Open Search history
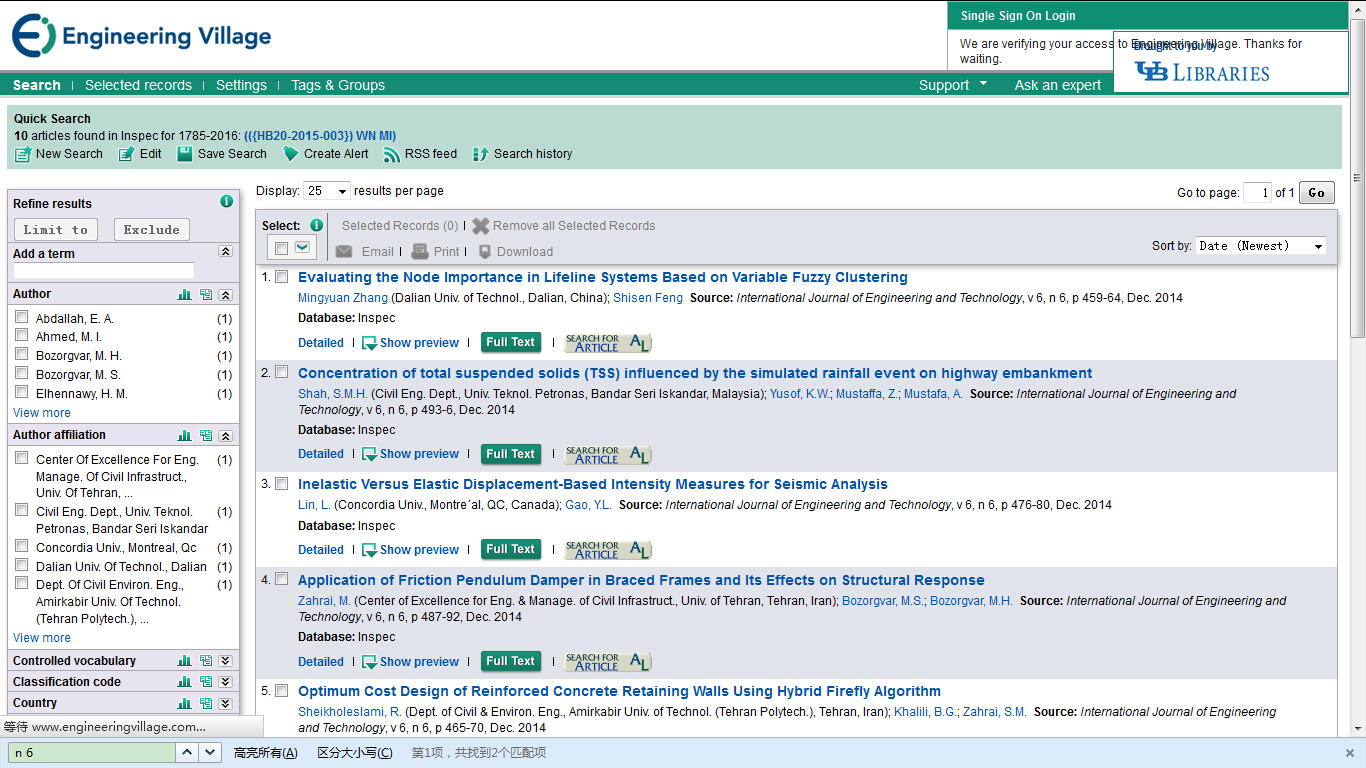The height and width of the screenshot is (768, 1366). click(x=522, y=154)
